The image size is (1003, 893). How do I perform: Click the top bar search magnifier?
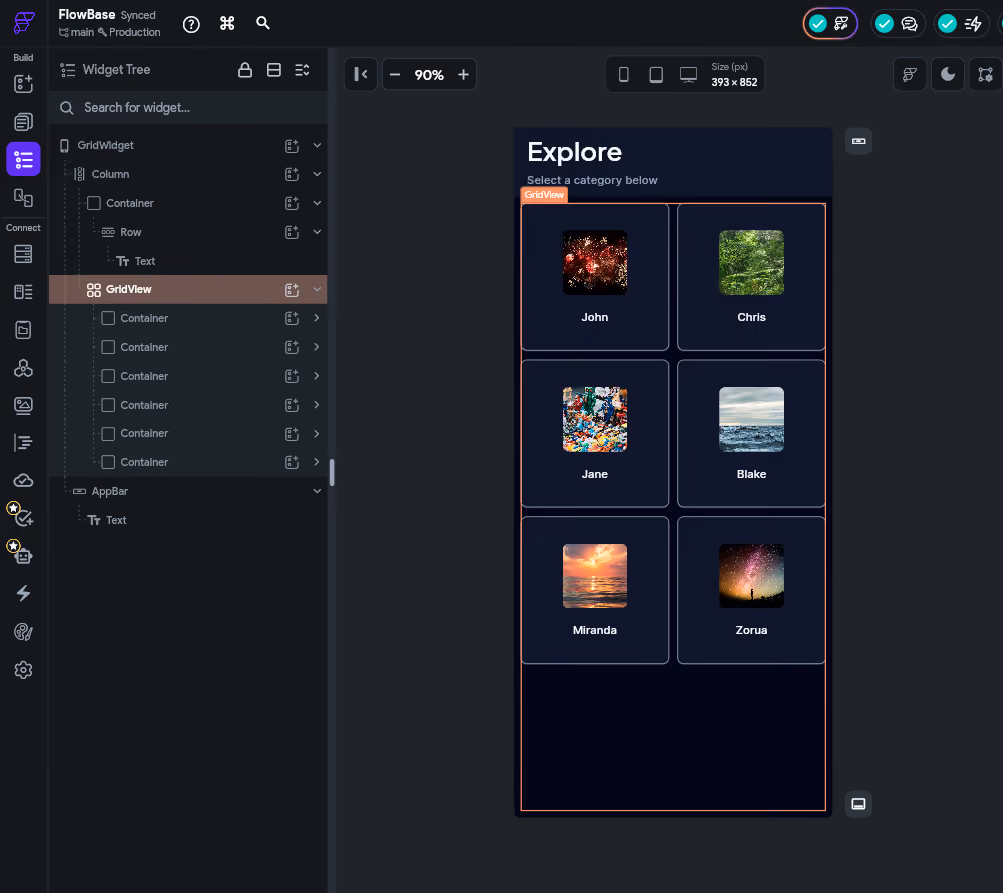click(x=262, y=23)
